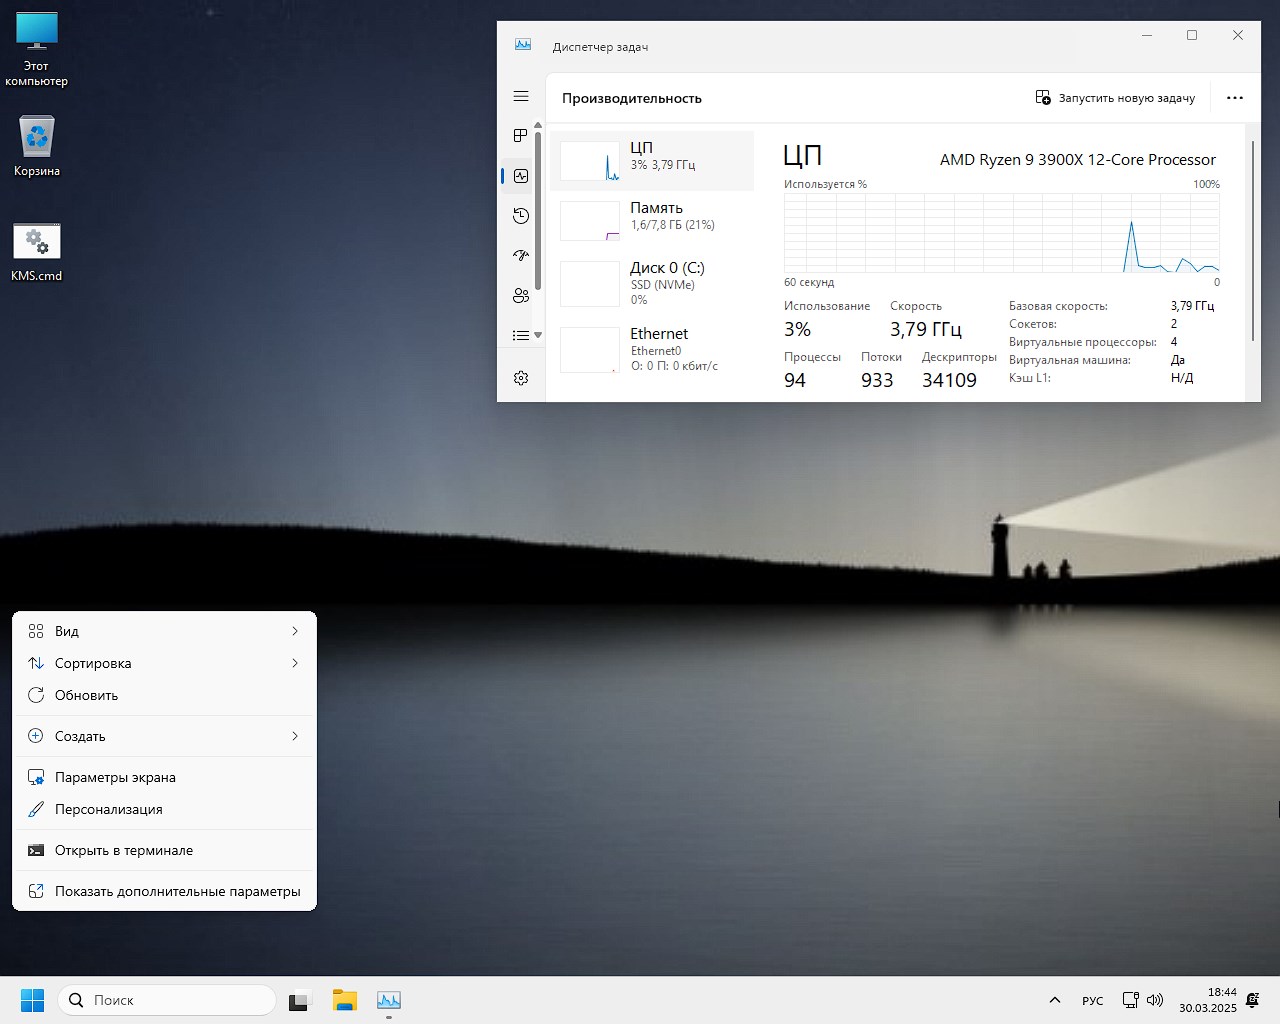Click Процессы value 94
The width and height of the screenshot is (1280, 1024).
[795, 380]
